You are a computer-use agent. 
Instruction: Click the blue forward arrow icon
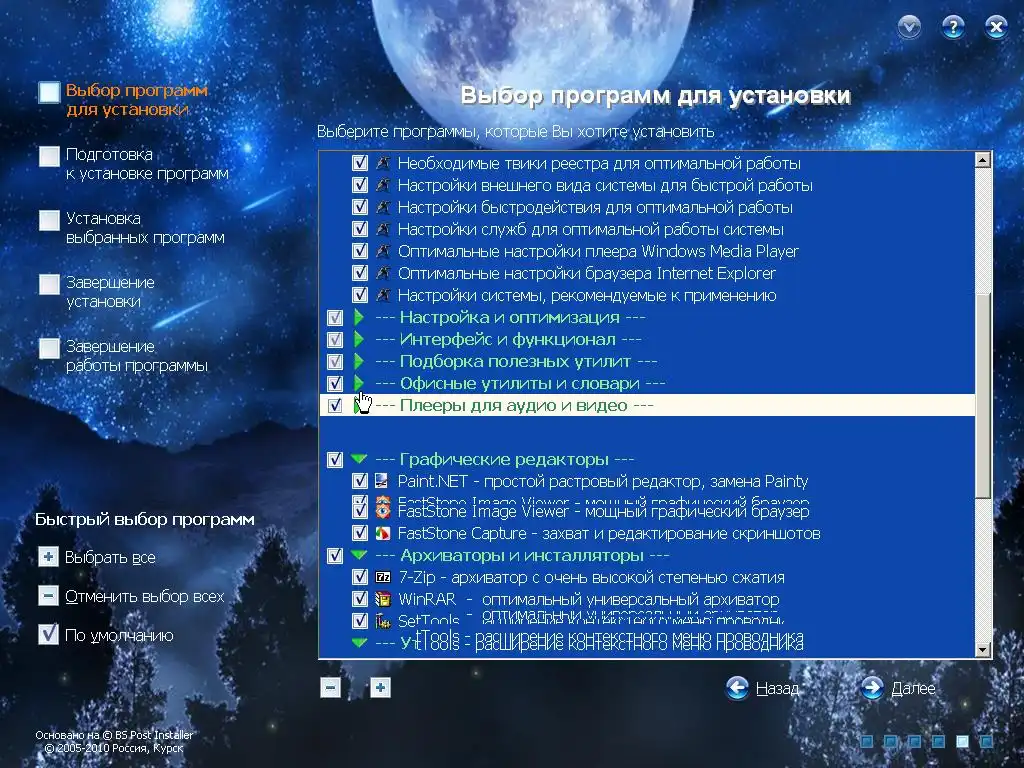pyautogui.click(x=872, y=688)
